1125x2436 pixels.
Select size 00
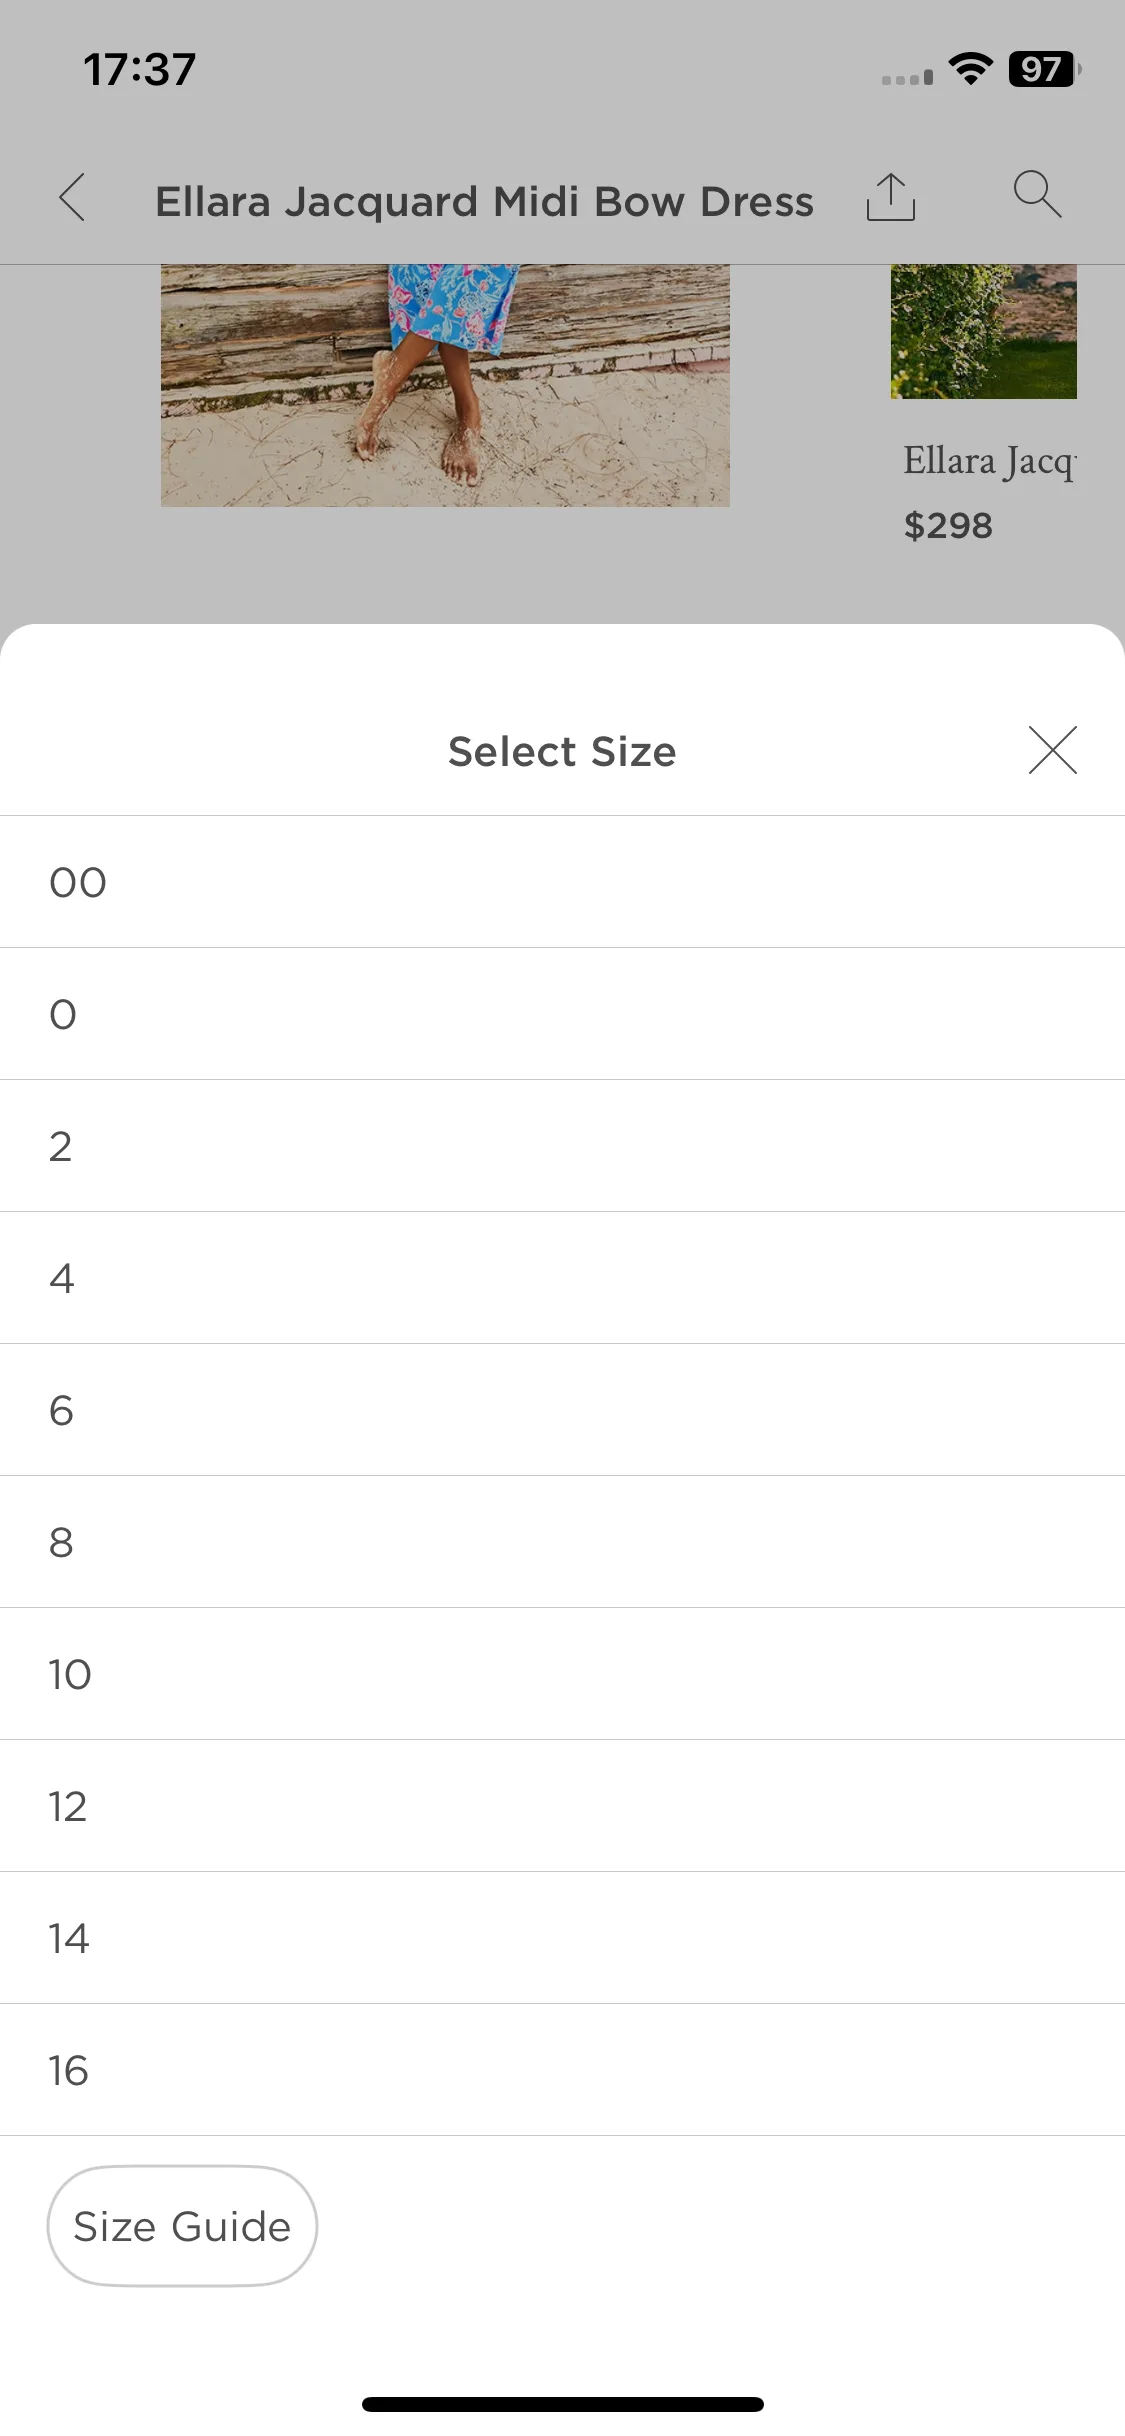(x=562, y=882)
